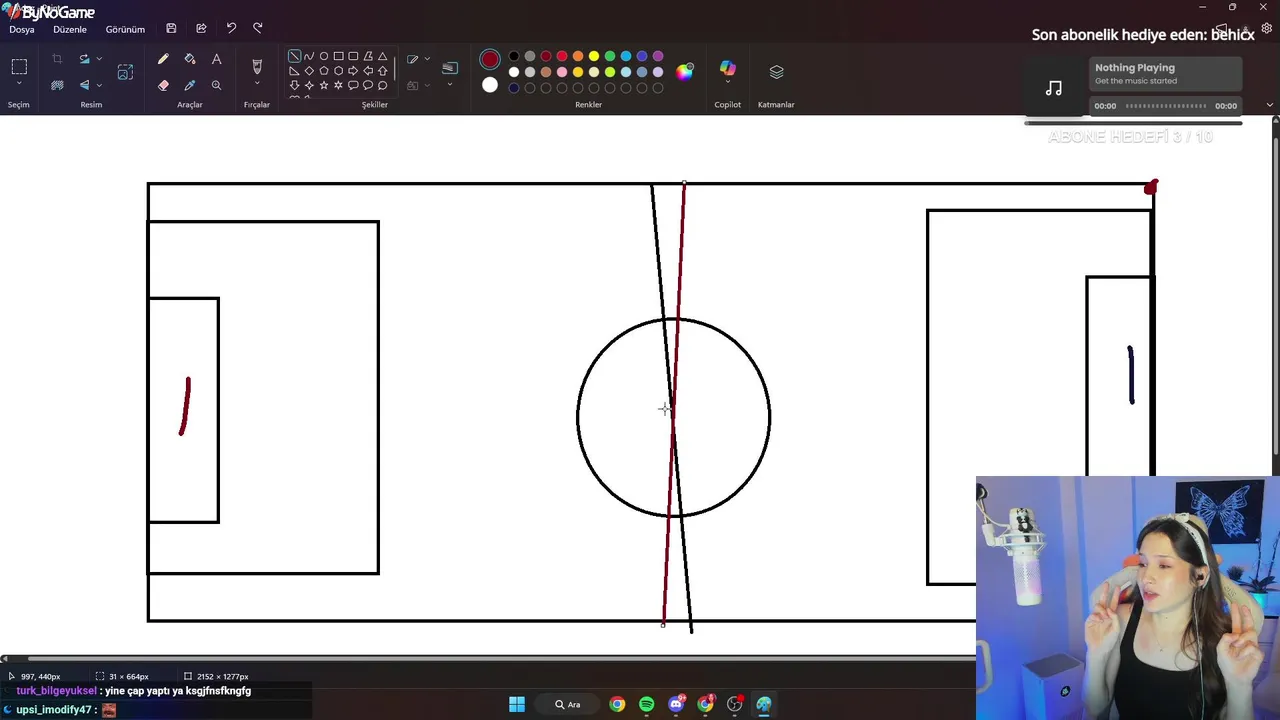Select the Oval shape
The image size is (1280, 720).
[x=324, y=56]
